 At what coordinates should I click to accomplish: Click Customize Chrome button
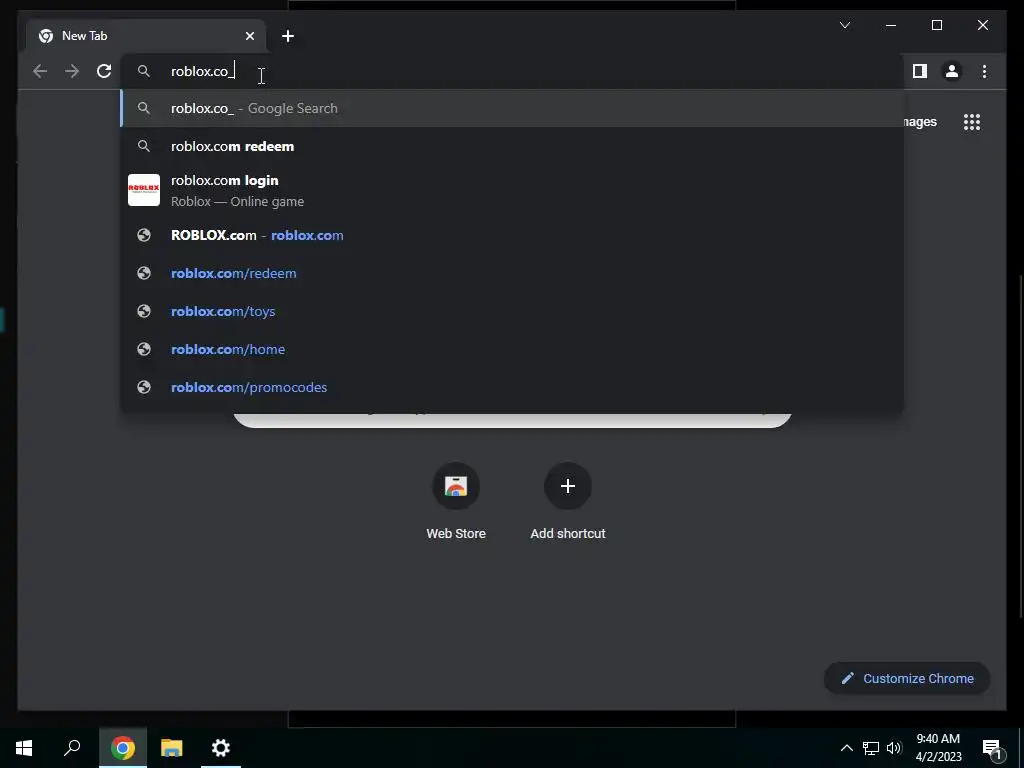click(907, 679)
